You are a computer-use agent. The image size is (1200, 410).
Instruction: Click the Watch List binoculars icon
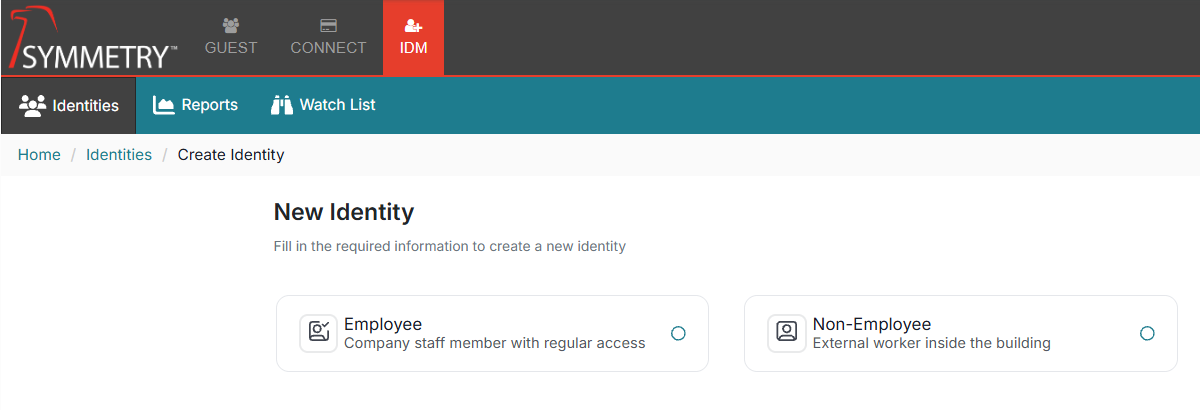(x=282, y=105)
